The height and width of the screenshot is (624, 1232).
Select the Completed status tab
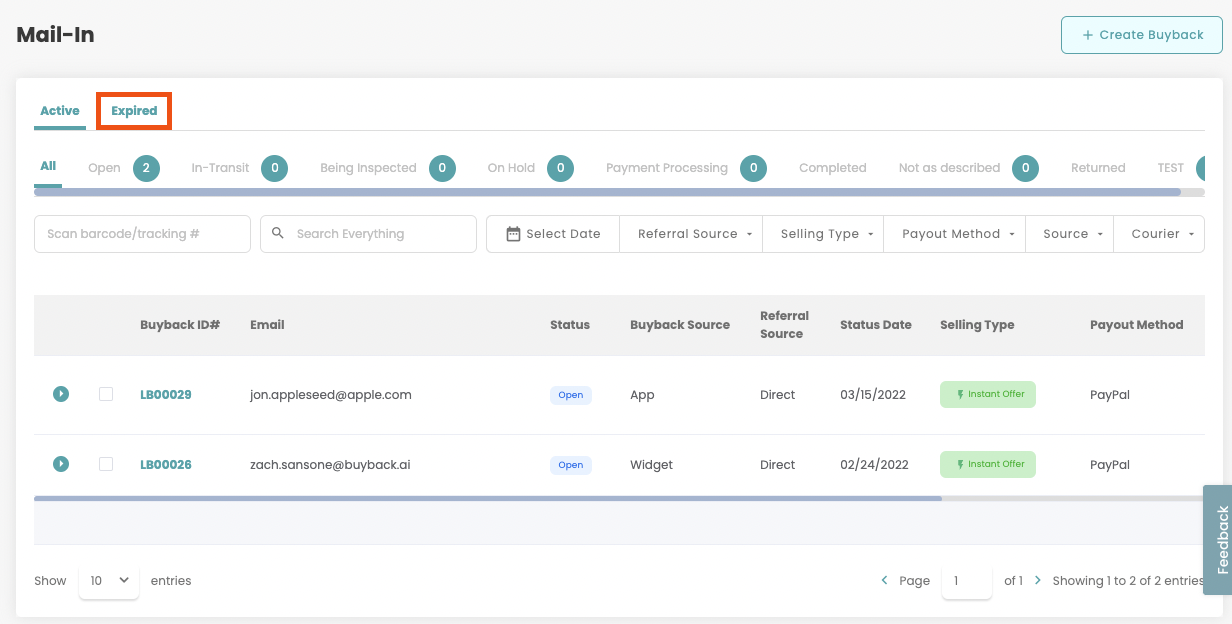(832, 168)
